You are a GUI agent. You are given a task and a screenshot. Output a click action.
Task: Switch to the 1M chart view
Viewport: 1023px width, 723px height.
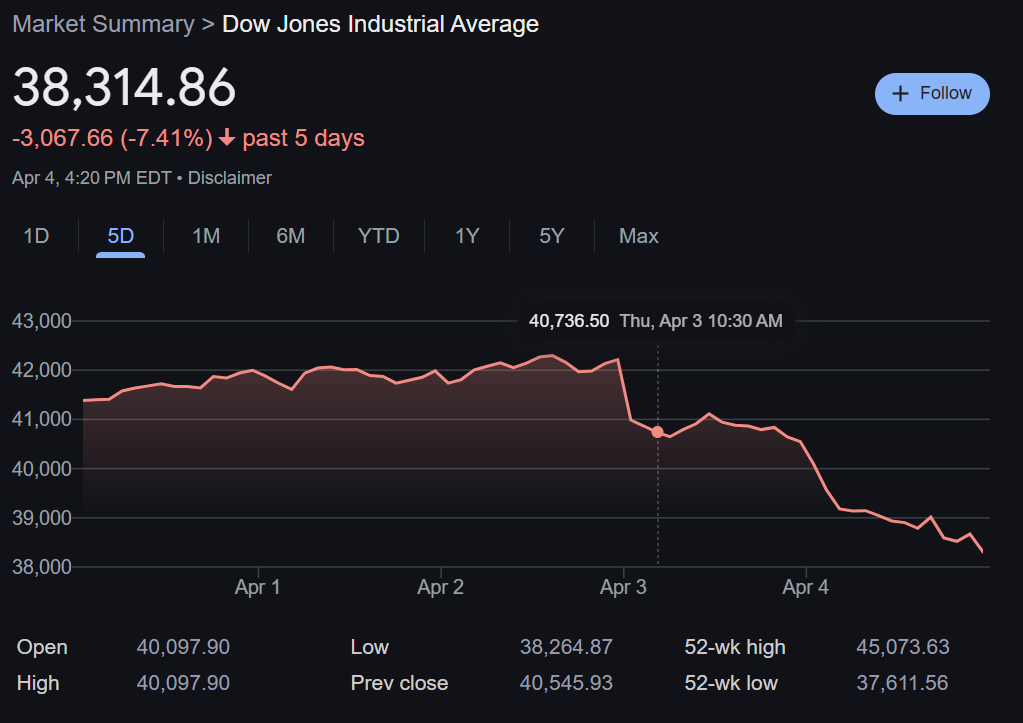pyautogui.click(x=205, y=236)
